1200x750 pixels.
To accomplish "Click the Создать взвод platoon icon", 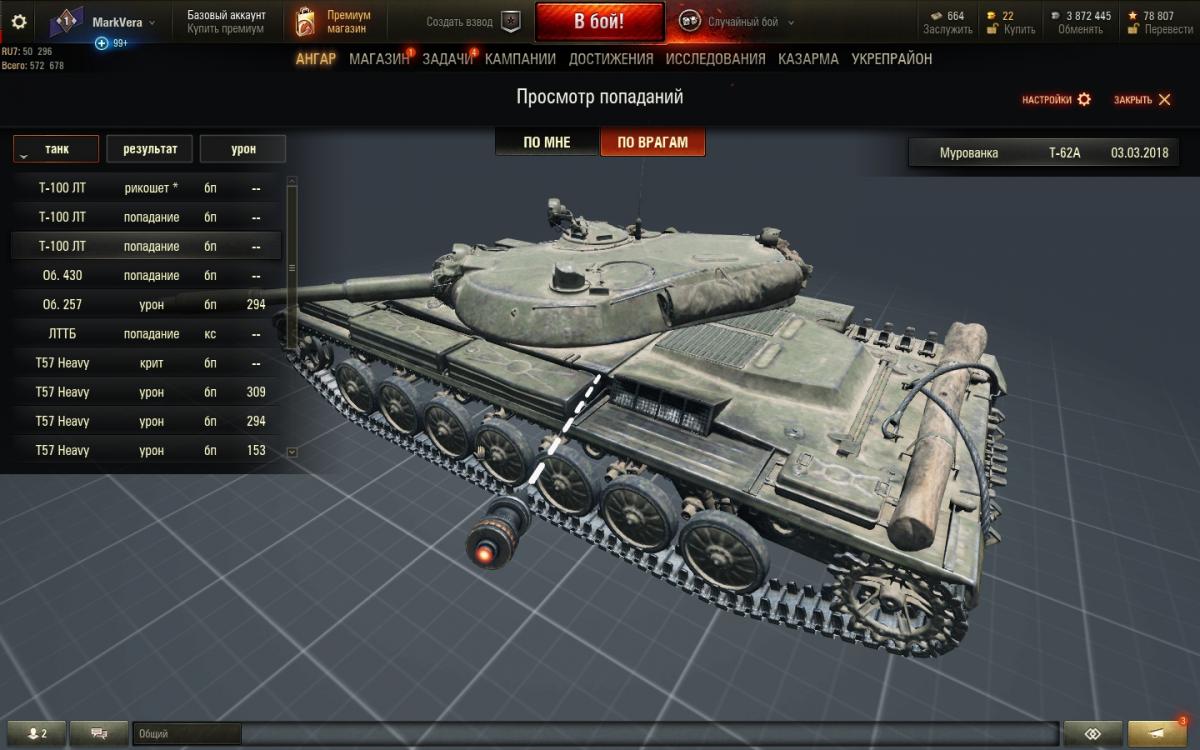I will pyautogui.click(x=511, y=21).
